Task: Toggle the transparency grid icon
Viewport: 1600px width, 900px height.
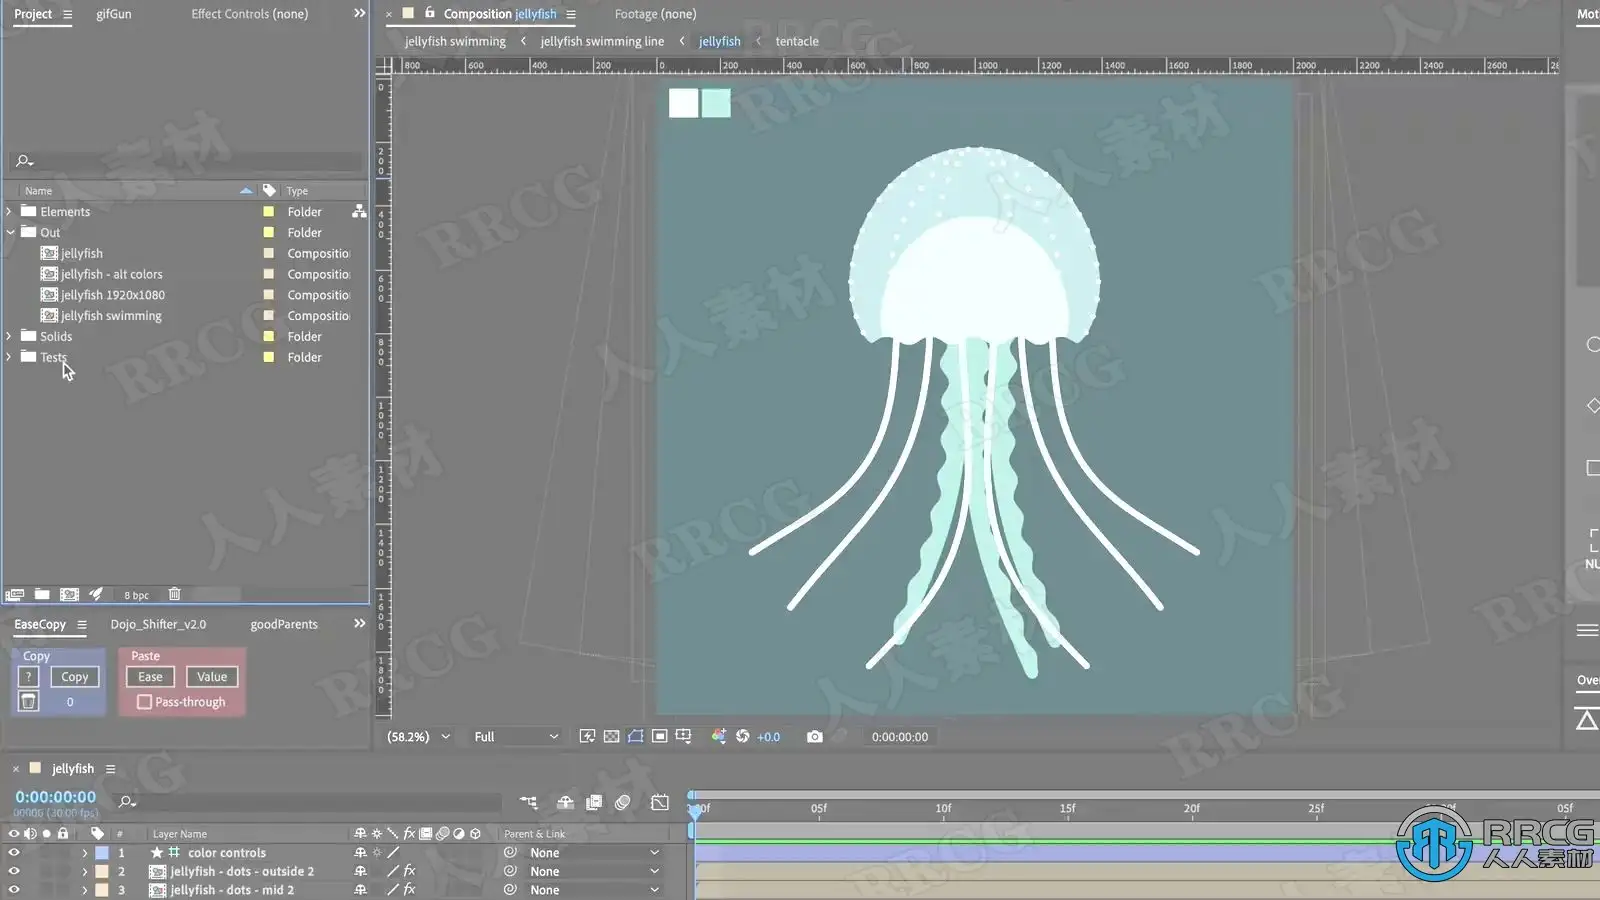Action: tap(611, 737)
